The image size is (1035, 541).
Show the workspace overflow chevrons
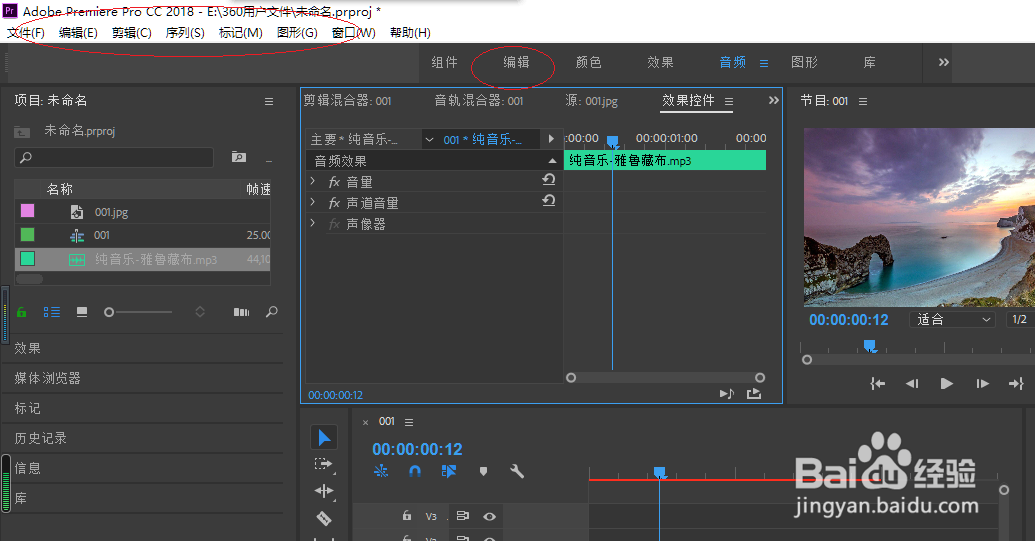(944, 62)
